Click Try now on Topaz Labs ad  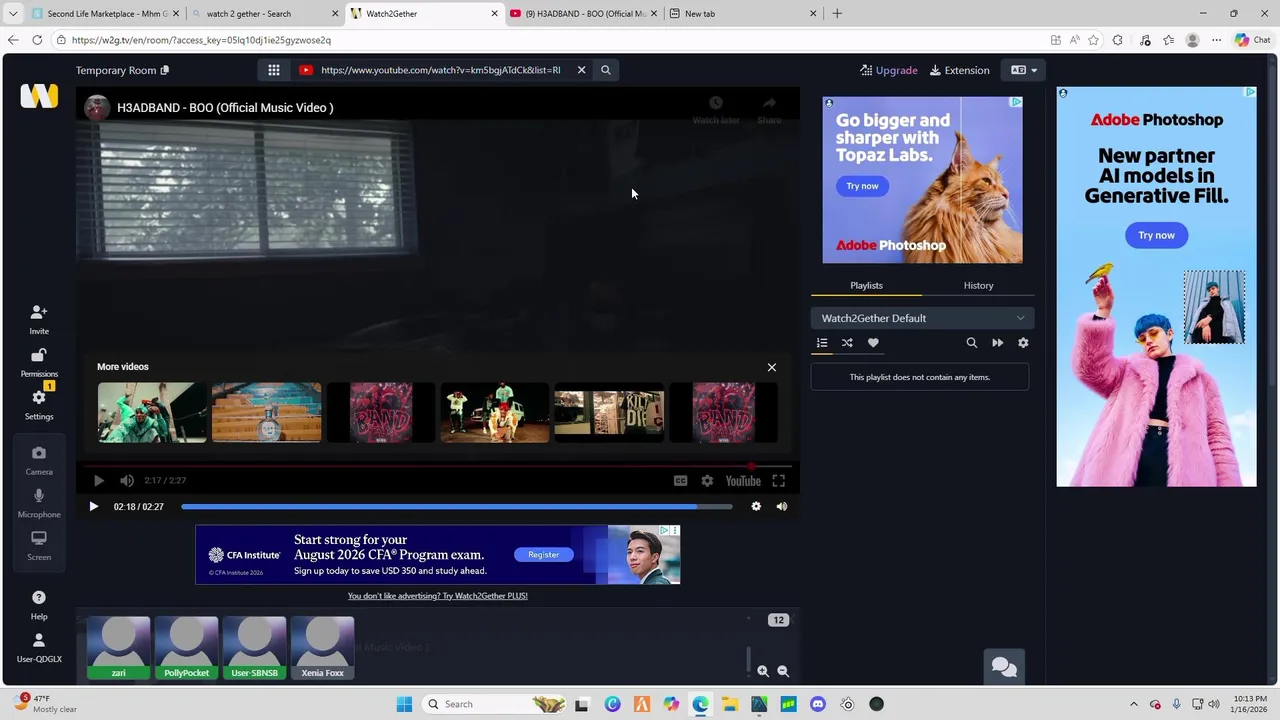point(862,186)
